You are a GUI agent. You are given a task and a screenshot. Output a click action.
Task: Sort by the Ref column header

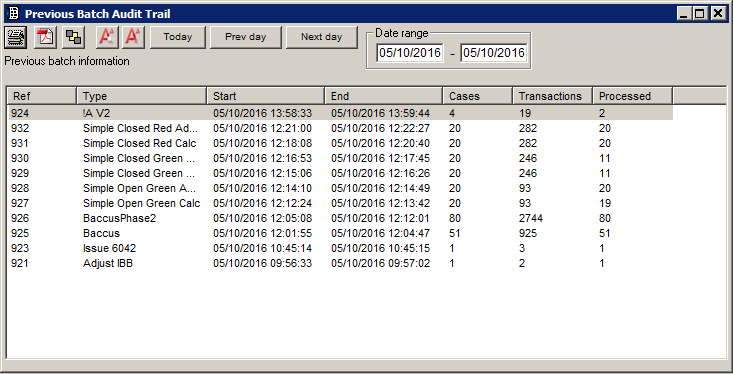tap(42, 96)
